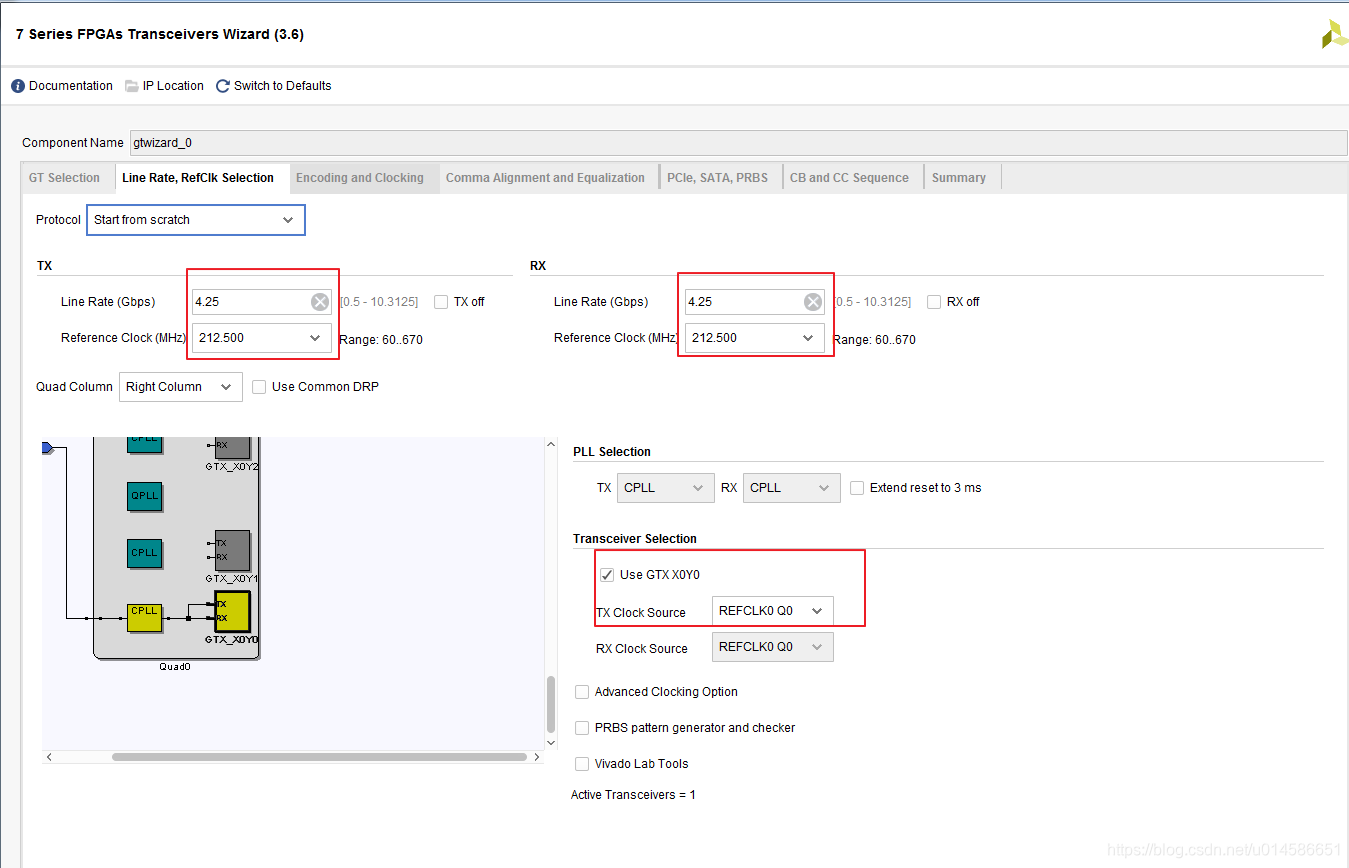
Task: Click the Documentation link
Action: click(x=71, y=86)
